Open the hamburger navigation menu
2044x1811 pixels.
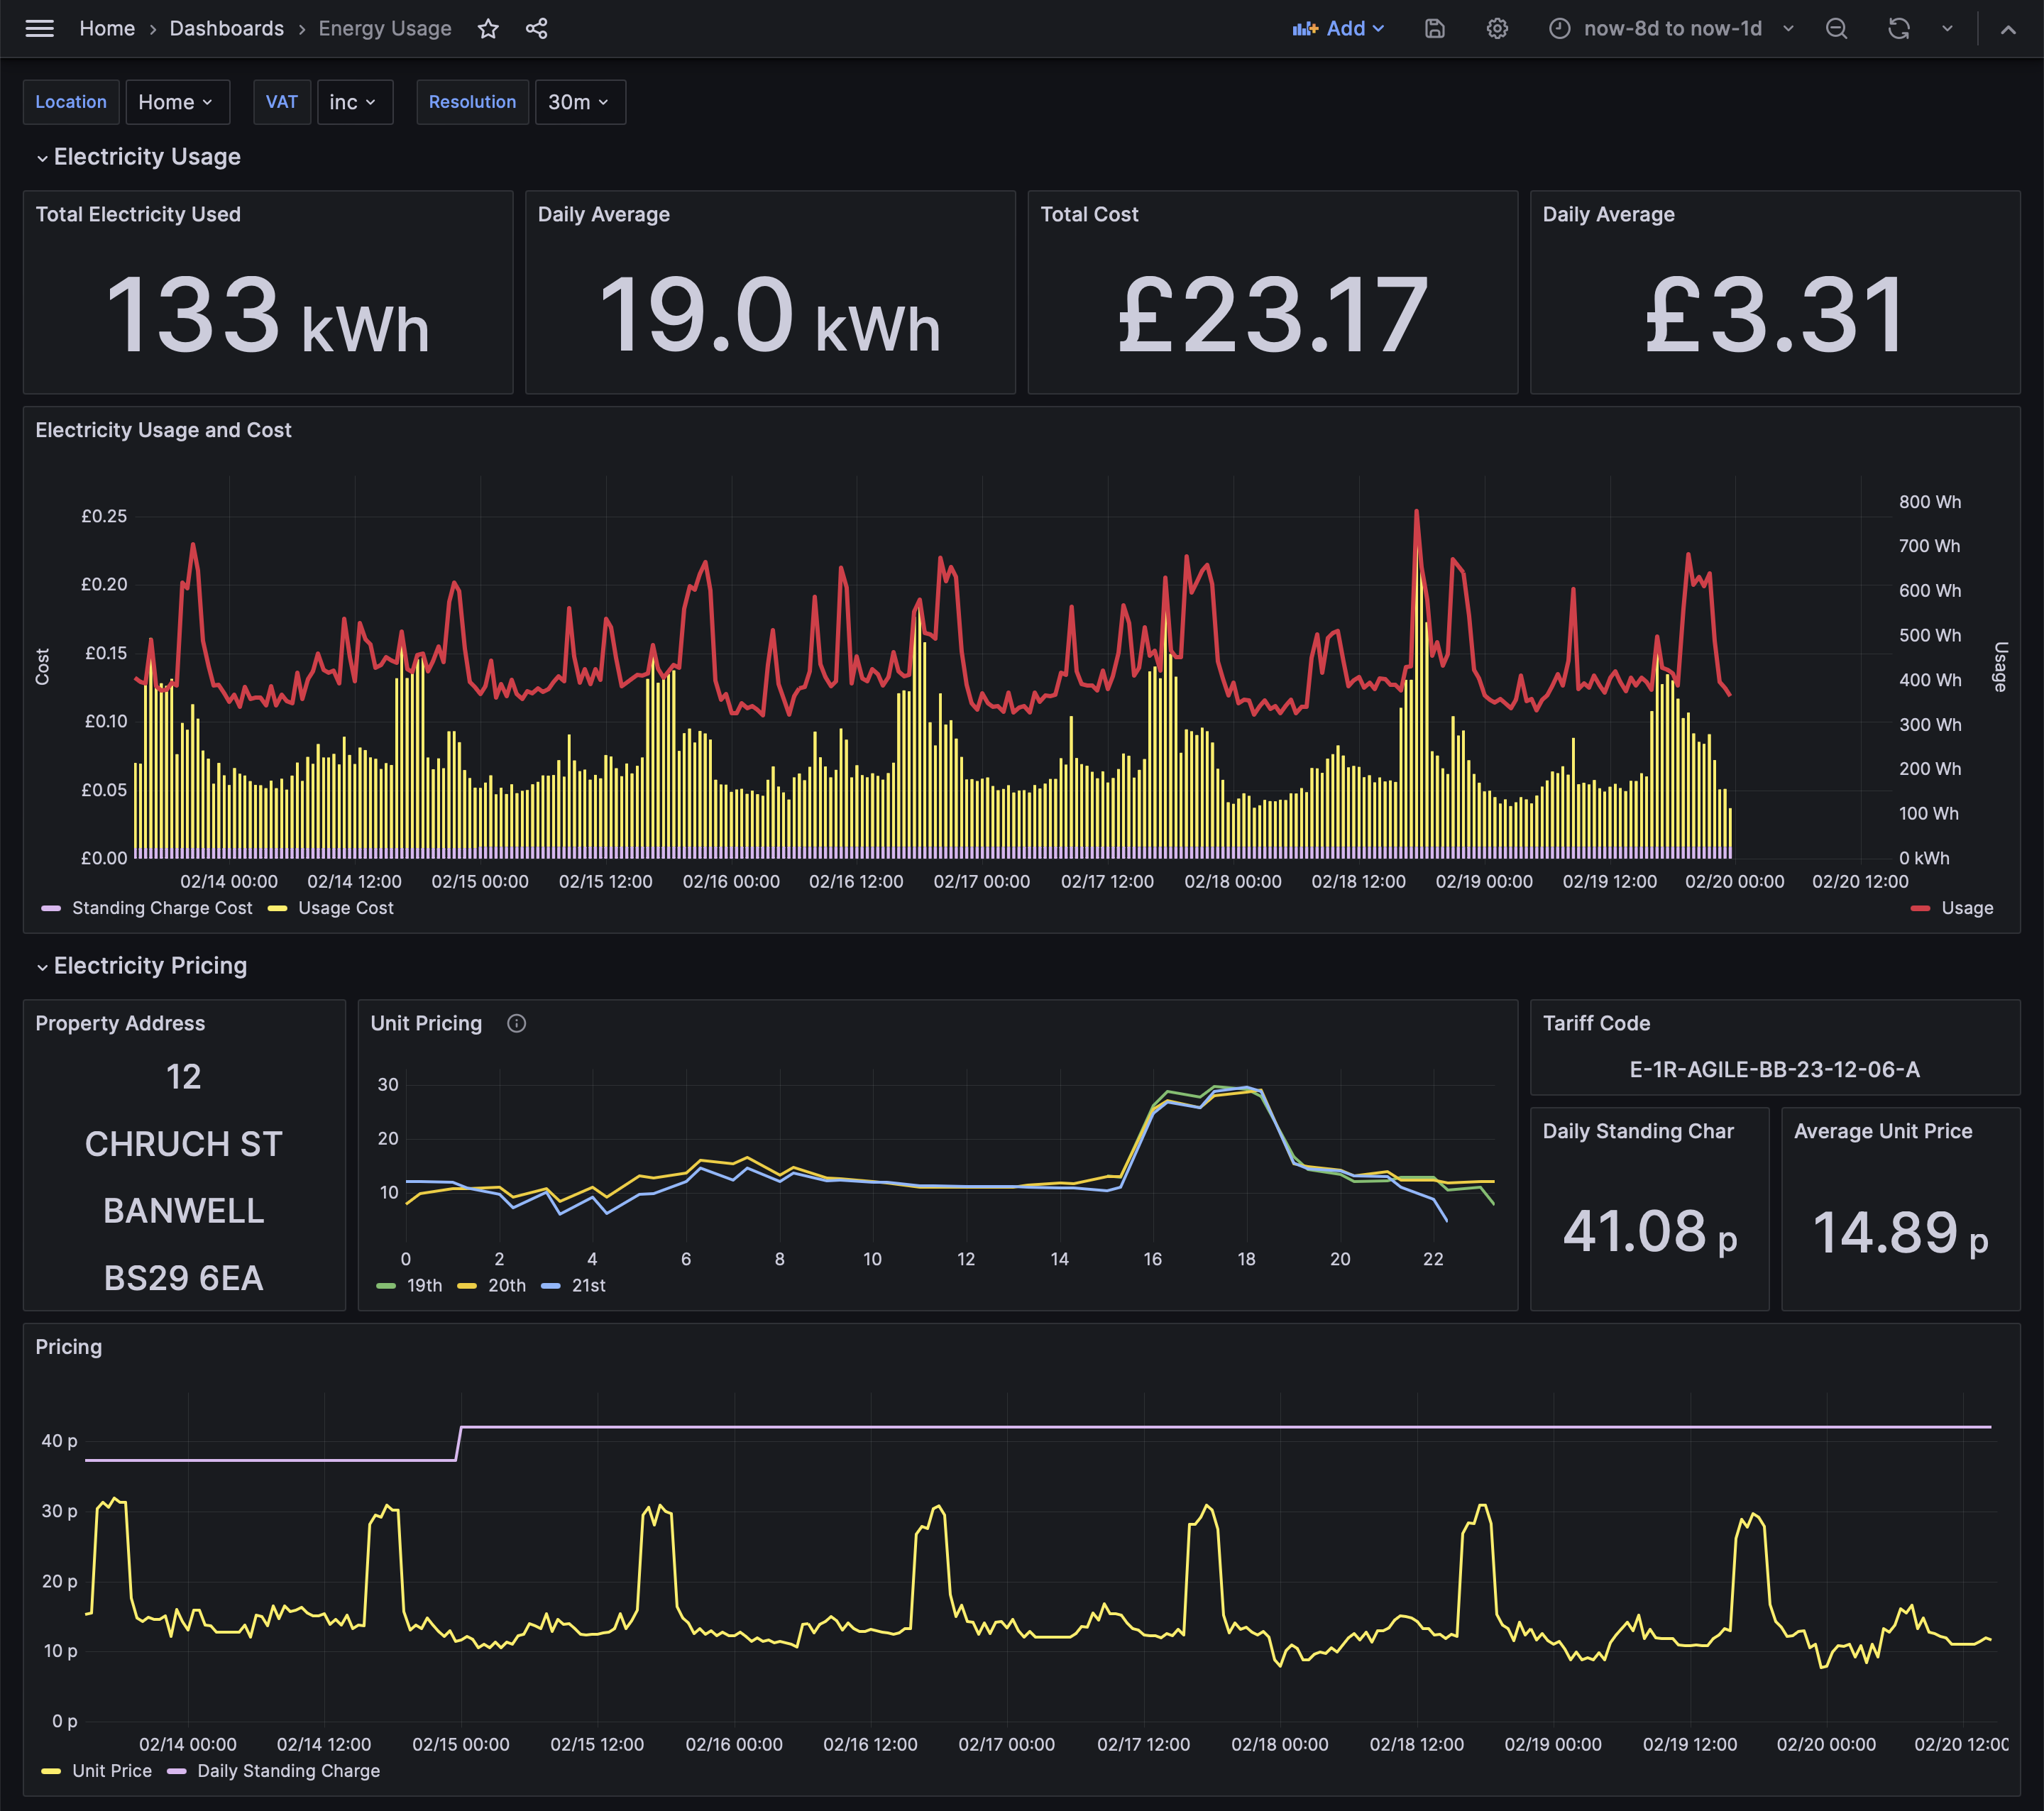point(40,29)
